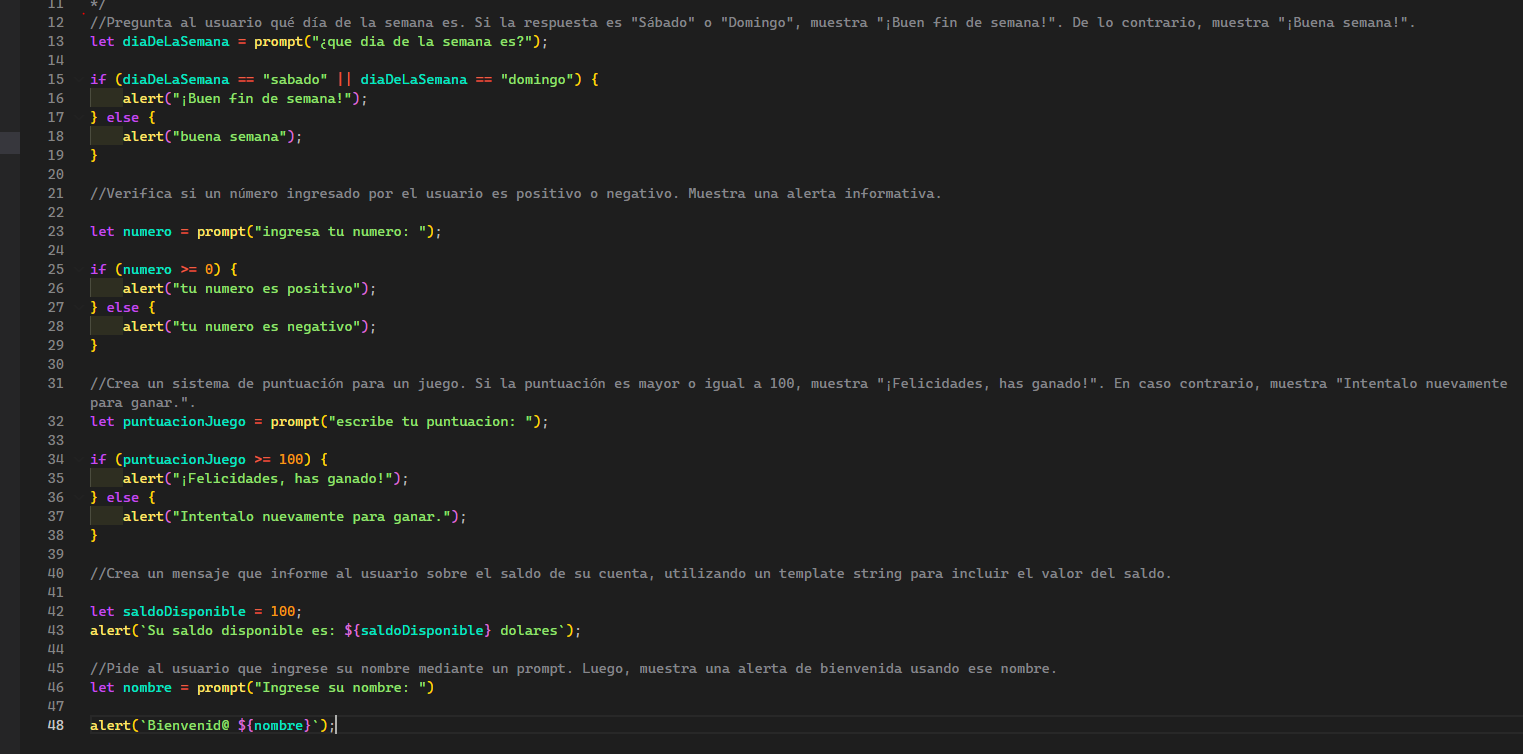Click line number 20 in the gutter
This screenshot has width=1523, height=754.
coord(56,174)
